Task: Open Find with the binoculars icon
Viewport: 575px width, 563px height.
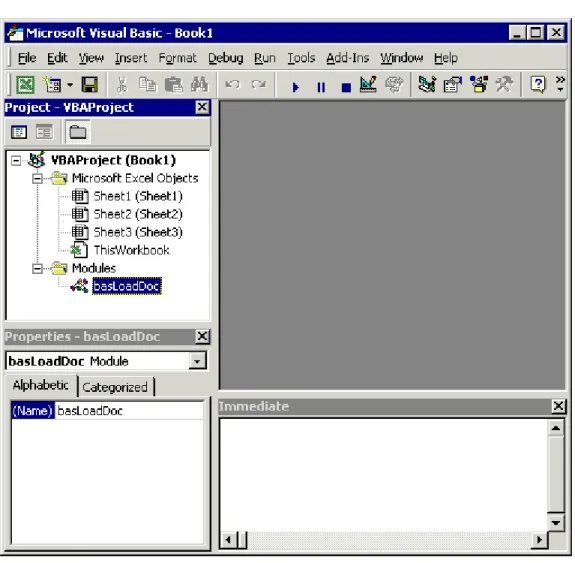Action: 199,85
